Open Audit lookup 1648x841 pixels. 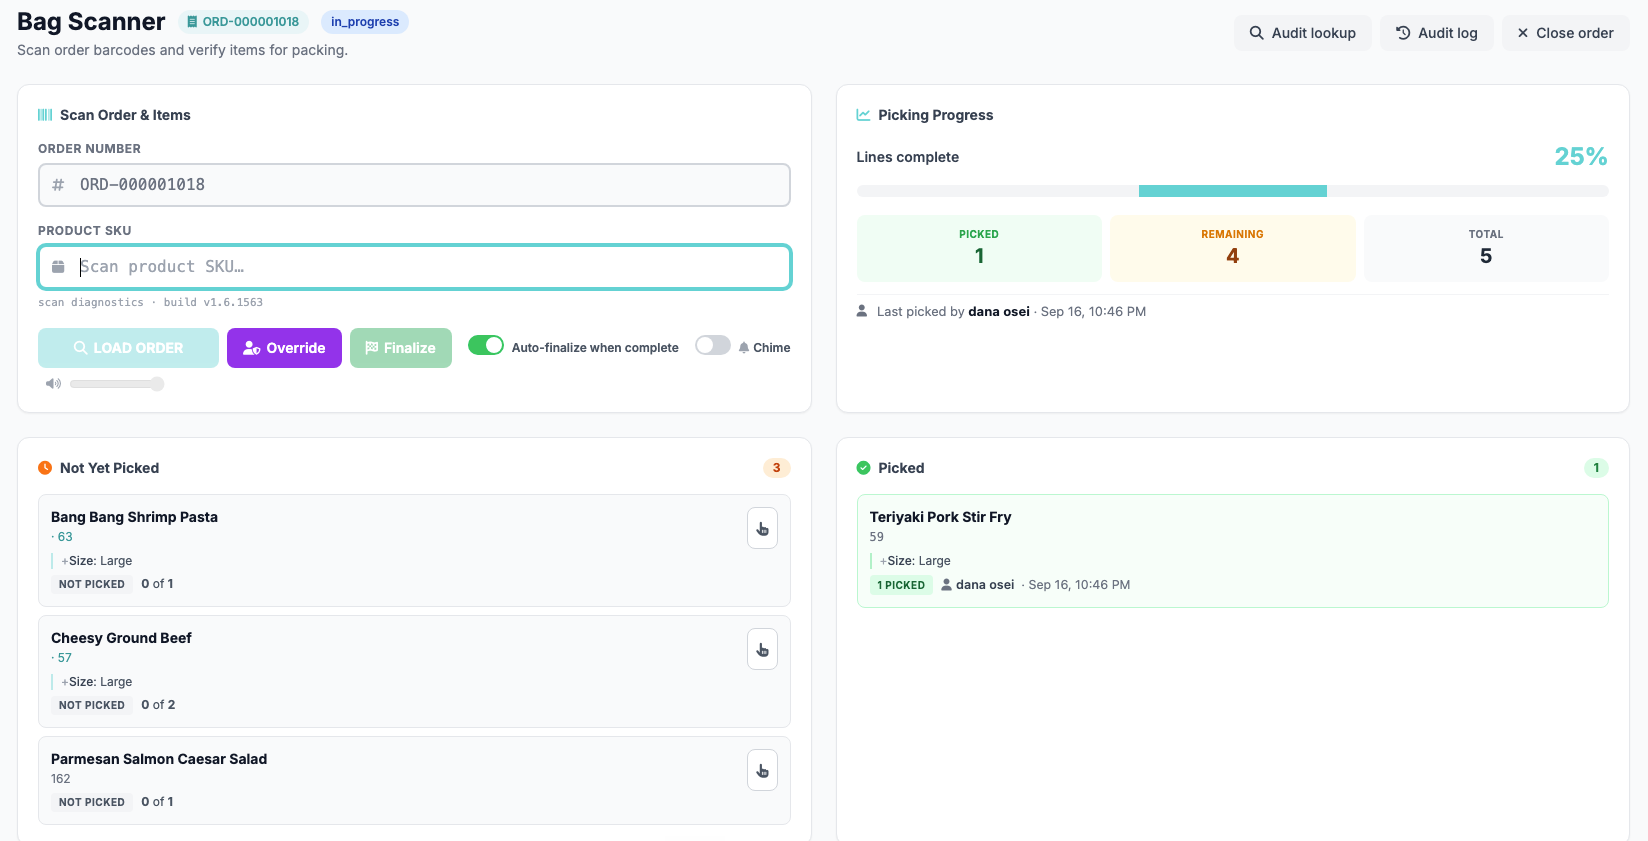pos(1302,33)
